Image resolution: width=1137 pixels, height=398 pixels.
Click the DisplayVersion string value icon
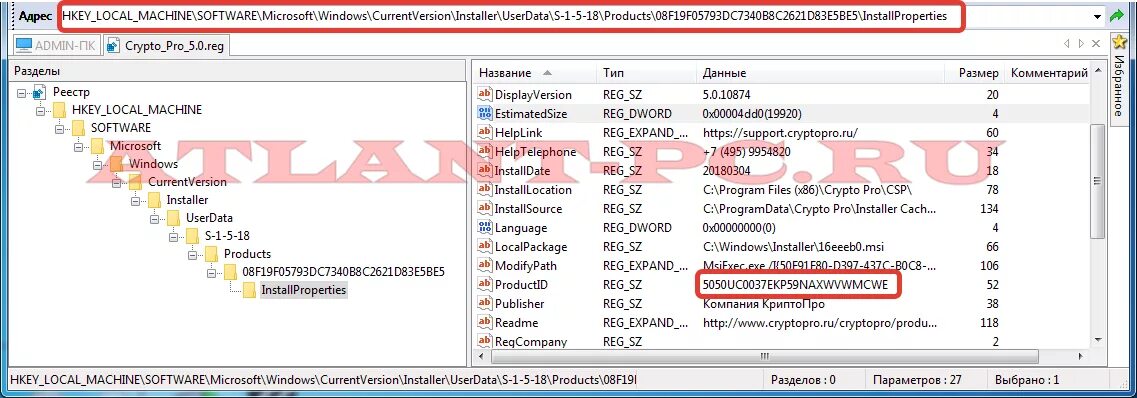click(x=484, y=94)
